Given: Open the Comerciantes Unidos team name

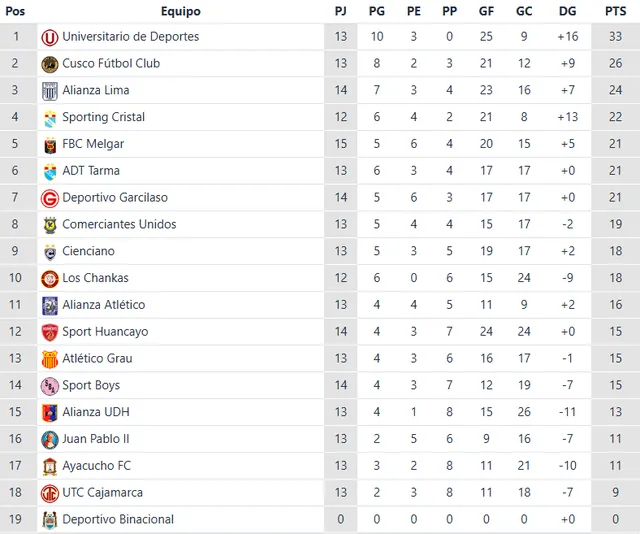Looking at the screenshot, I should coord(119,224).
